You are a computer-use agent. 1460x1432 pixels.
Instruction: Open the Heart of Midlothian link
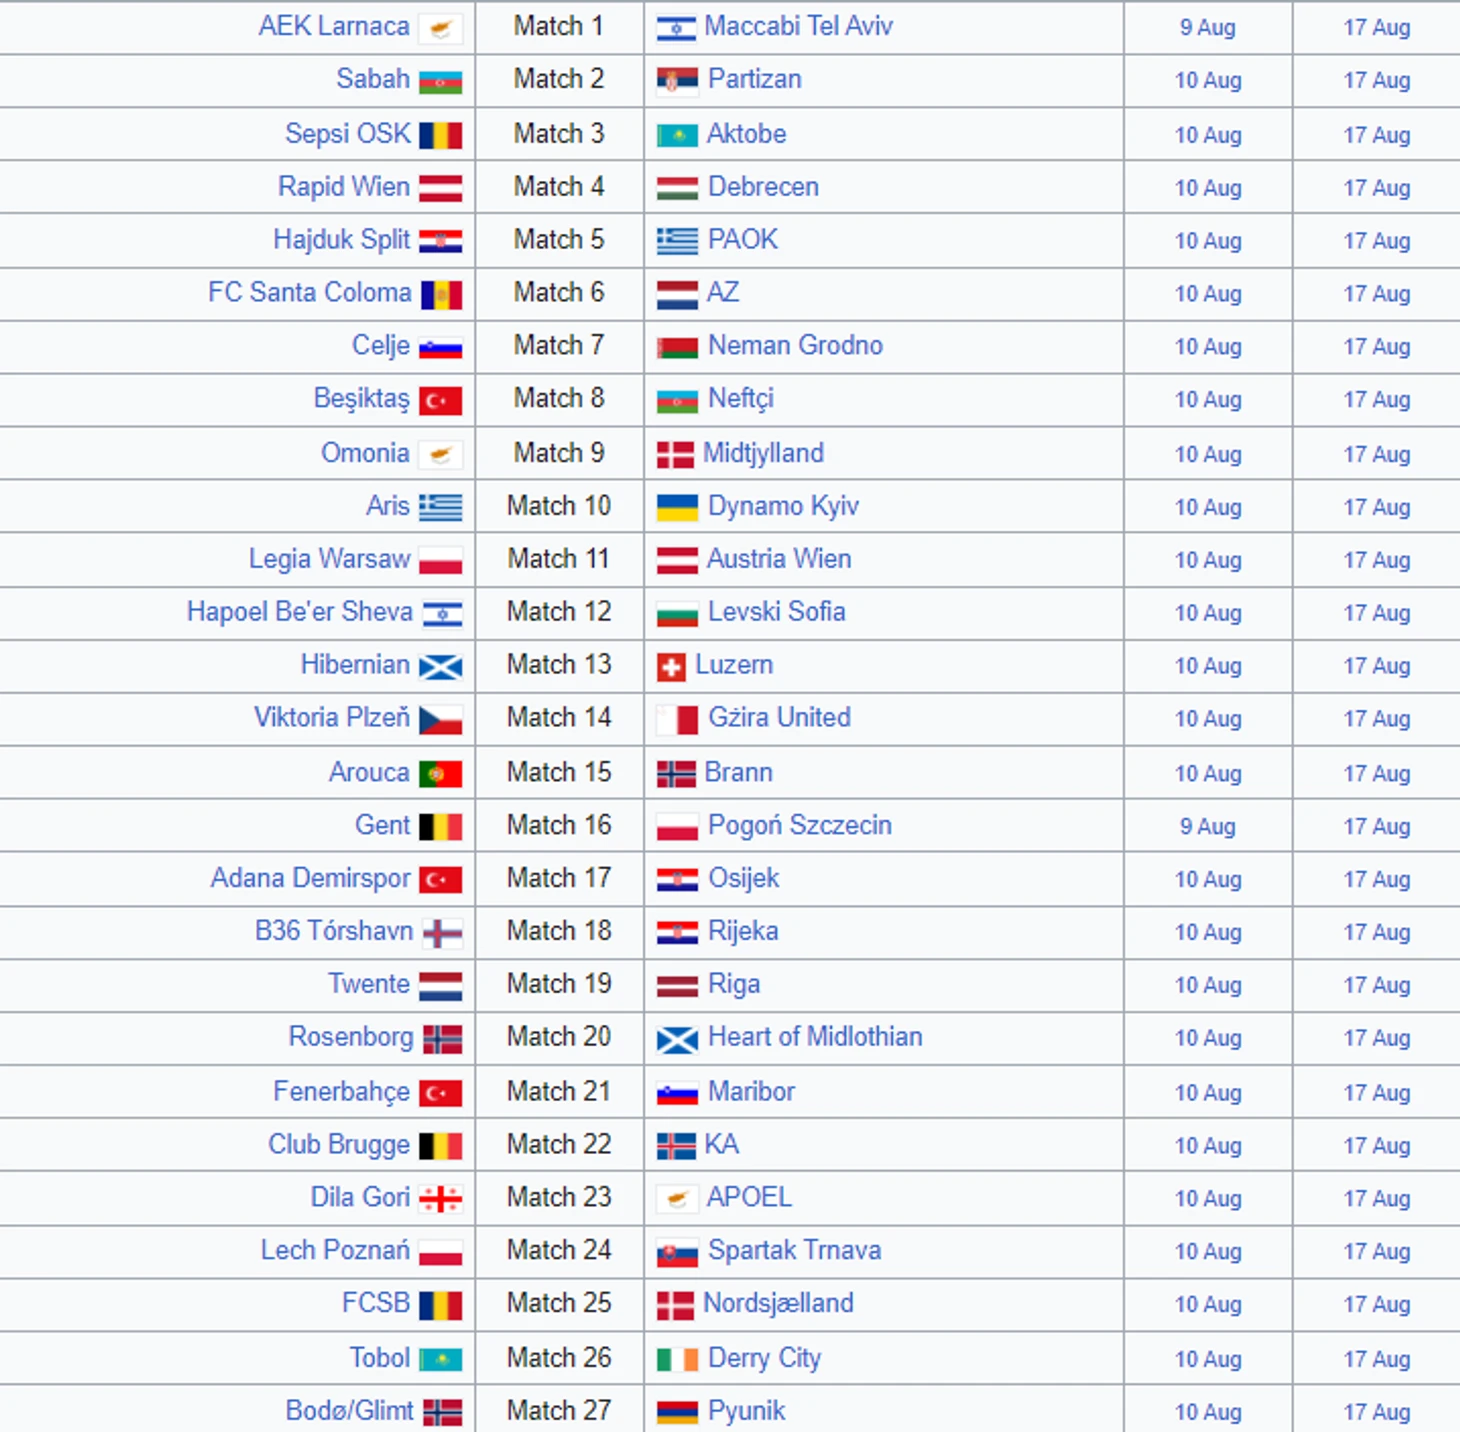coord(814,1037)
